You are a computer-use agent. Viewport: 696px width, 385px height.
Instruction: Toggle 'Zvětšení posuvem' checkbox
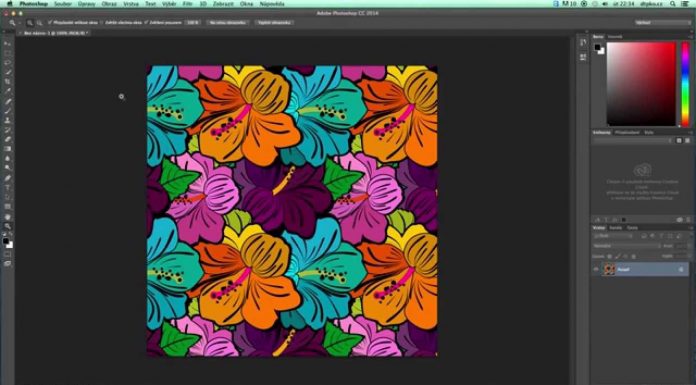(146, 22)
